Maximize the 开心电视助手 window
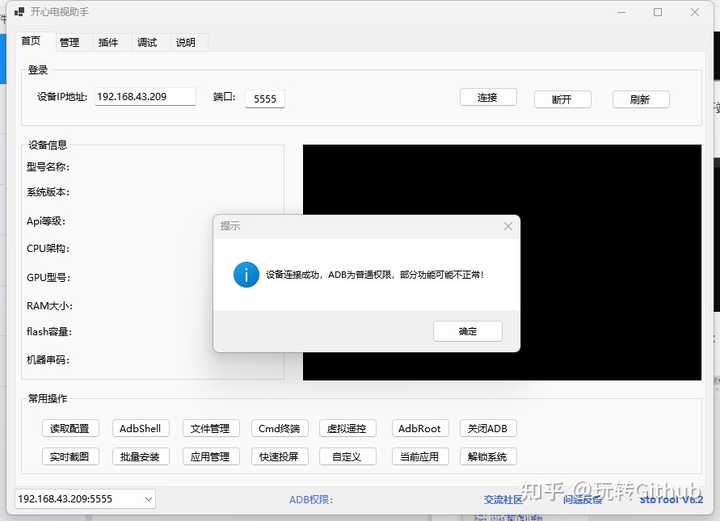 click(658, 12)
